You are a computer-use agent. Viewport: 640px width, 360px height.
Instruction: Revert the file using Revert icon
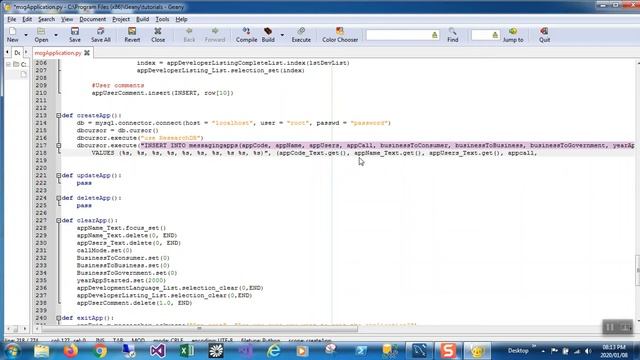[132, 35]
